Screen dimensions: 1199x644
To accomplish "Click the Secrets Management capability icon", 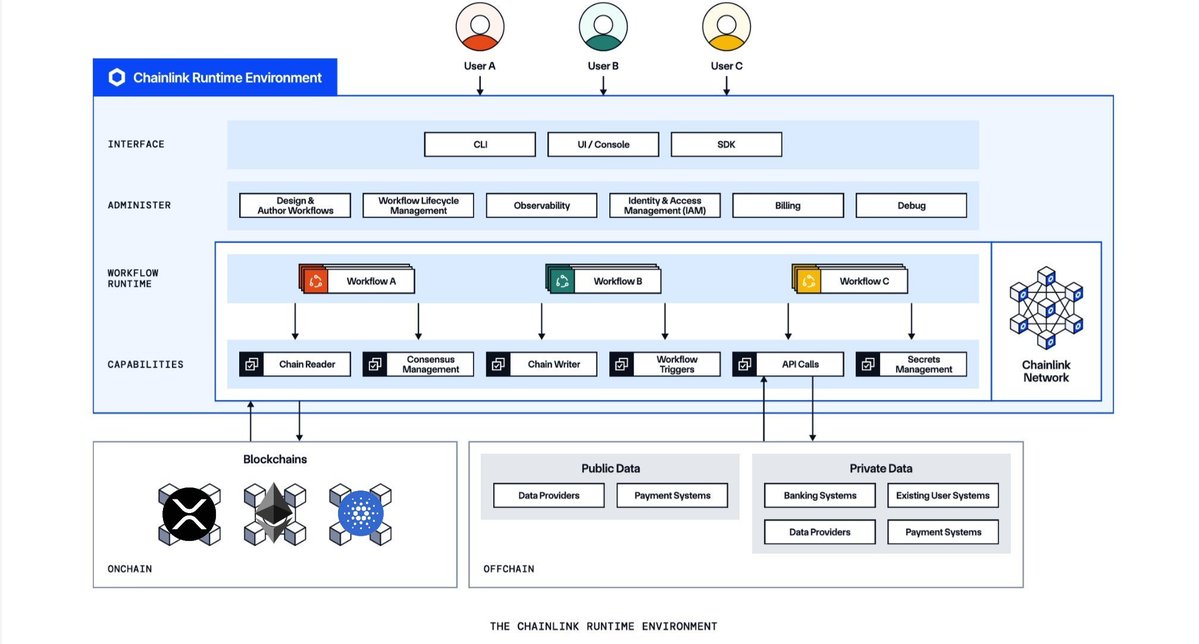I will (868, 364).
